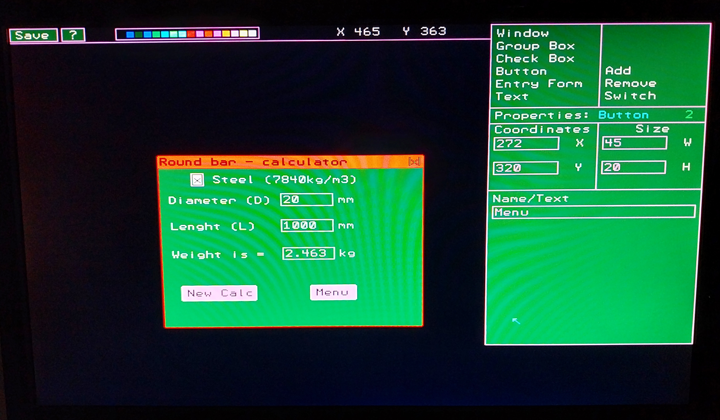
Task: Click the Diameter (D) input field
Action: (x=306, y=200)
